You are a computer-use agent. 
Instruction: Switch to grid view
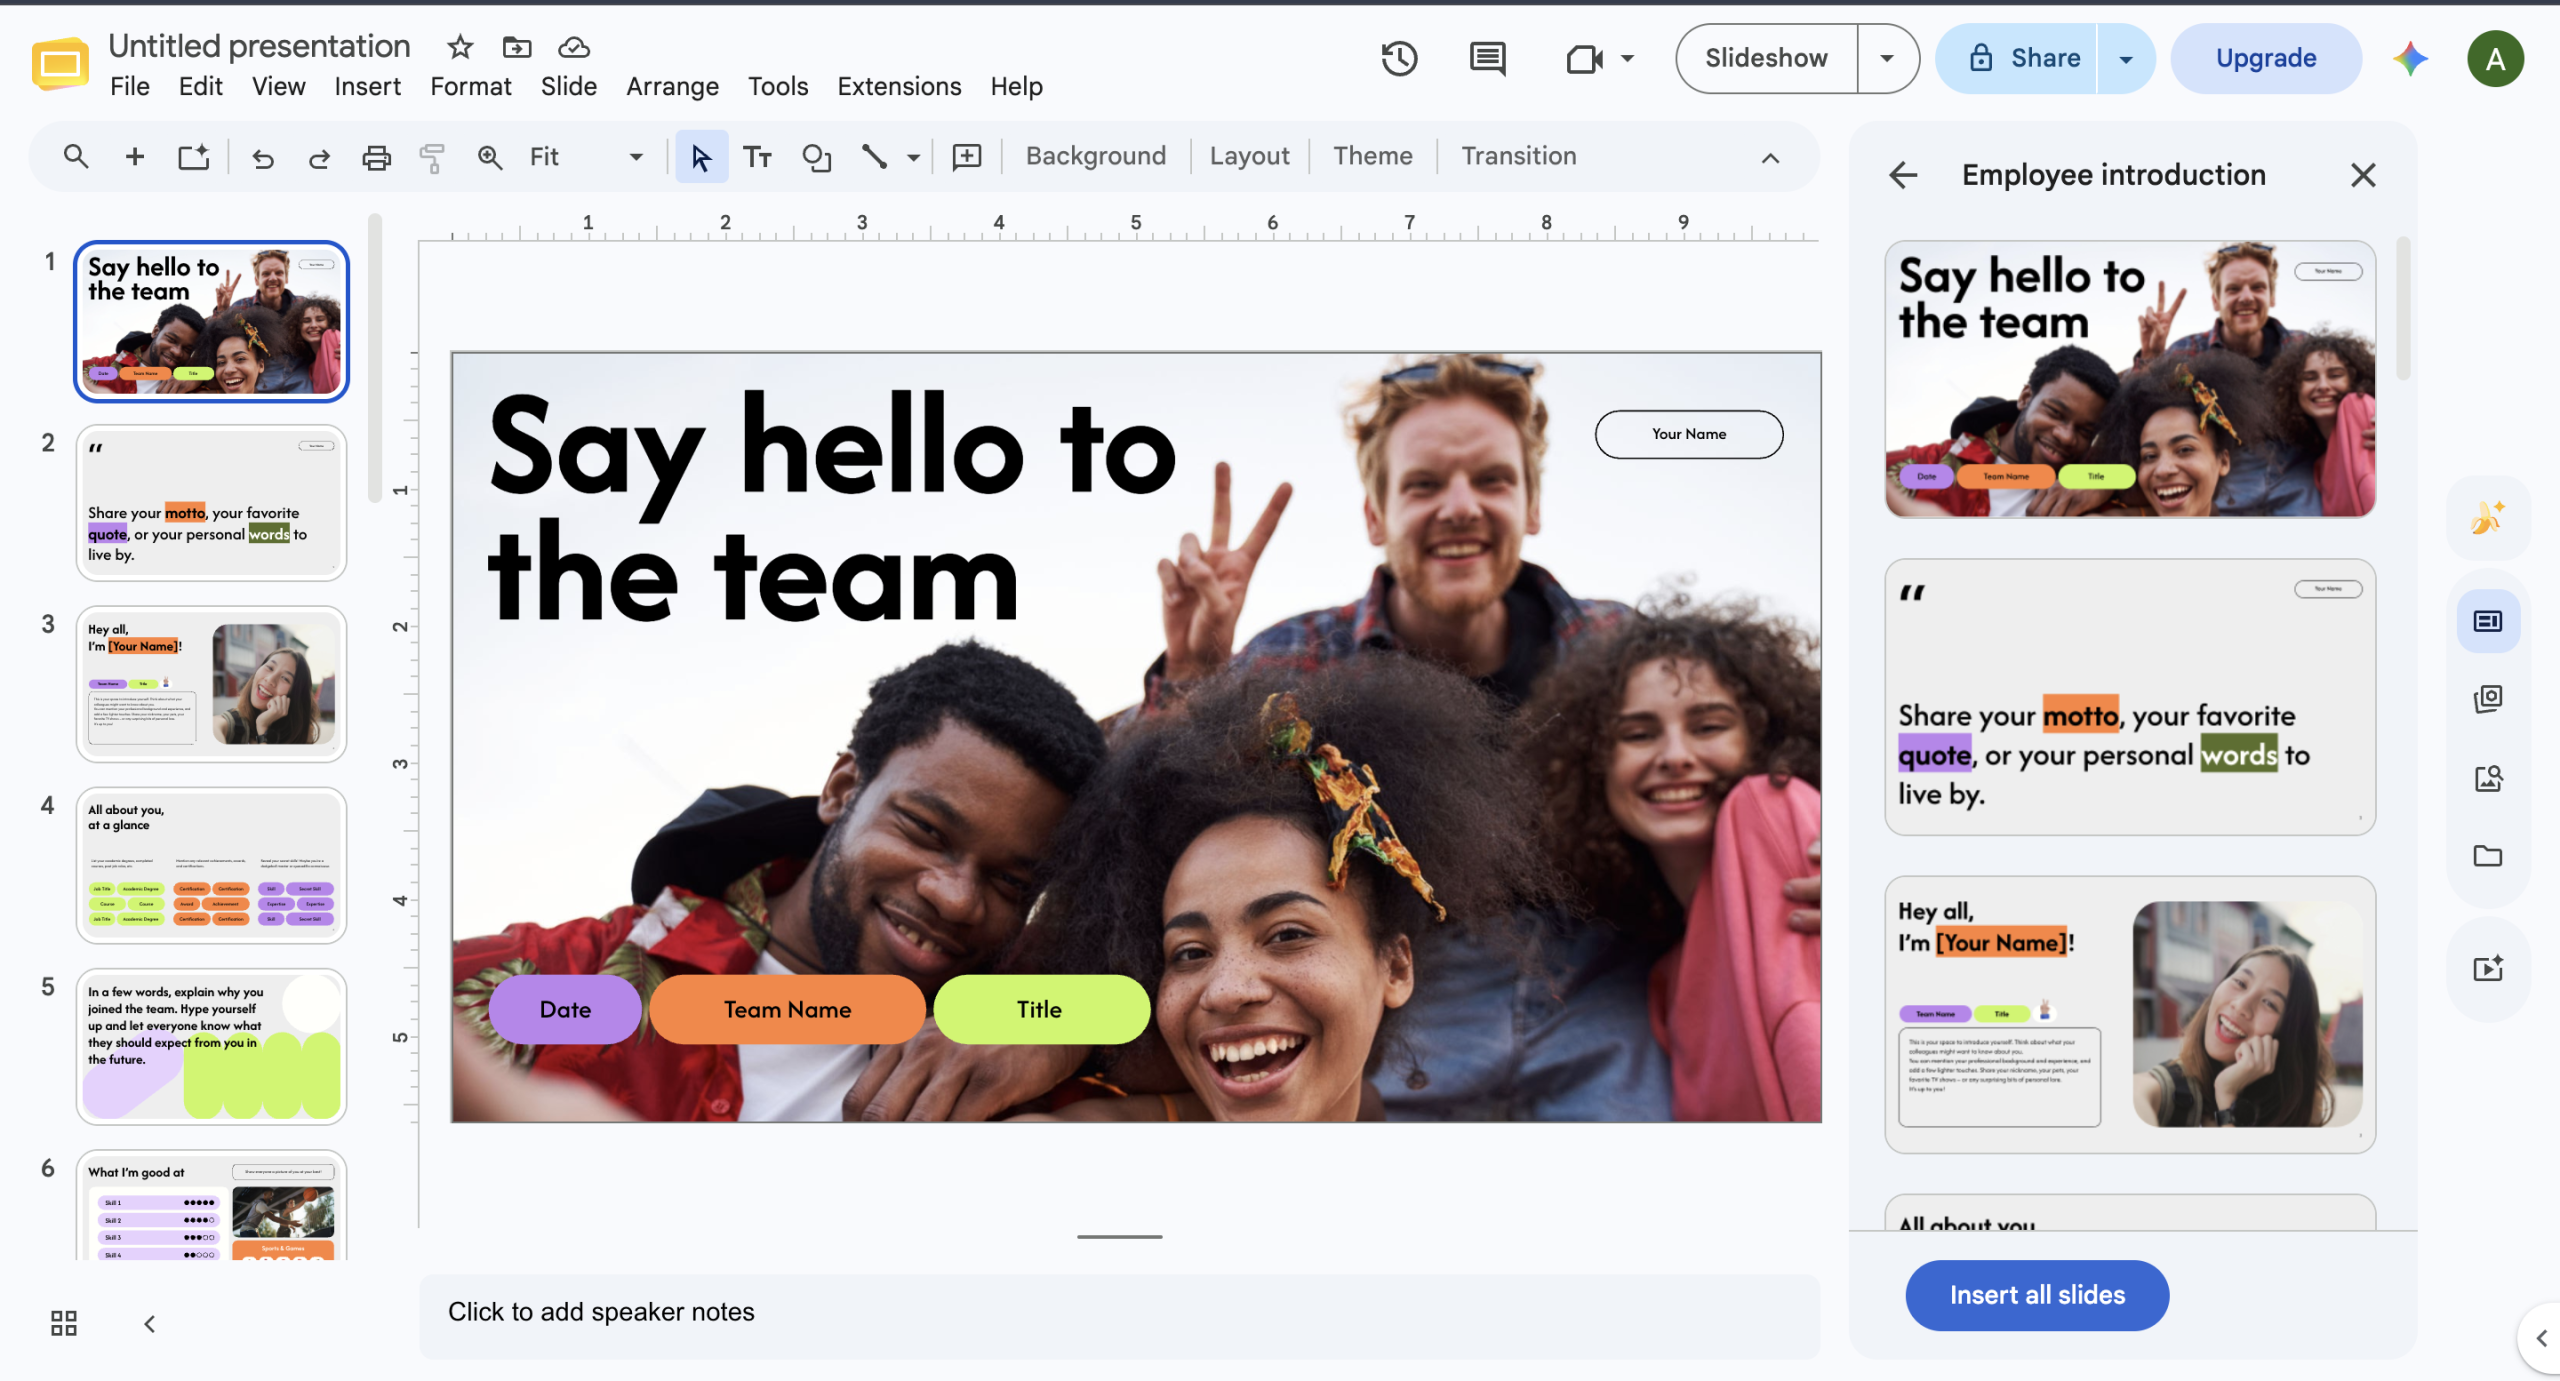[x=64, y=1323]
